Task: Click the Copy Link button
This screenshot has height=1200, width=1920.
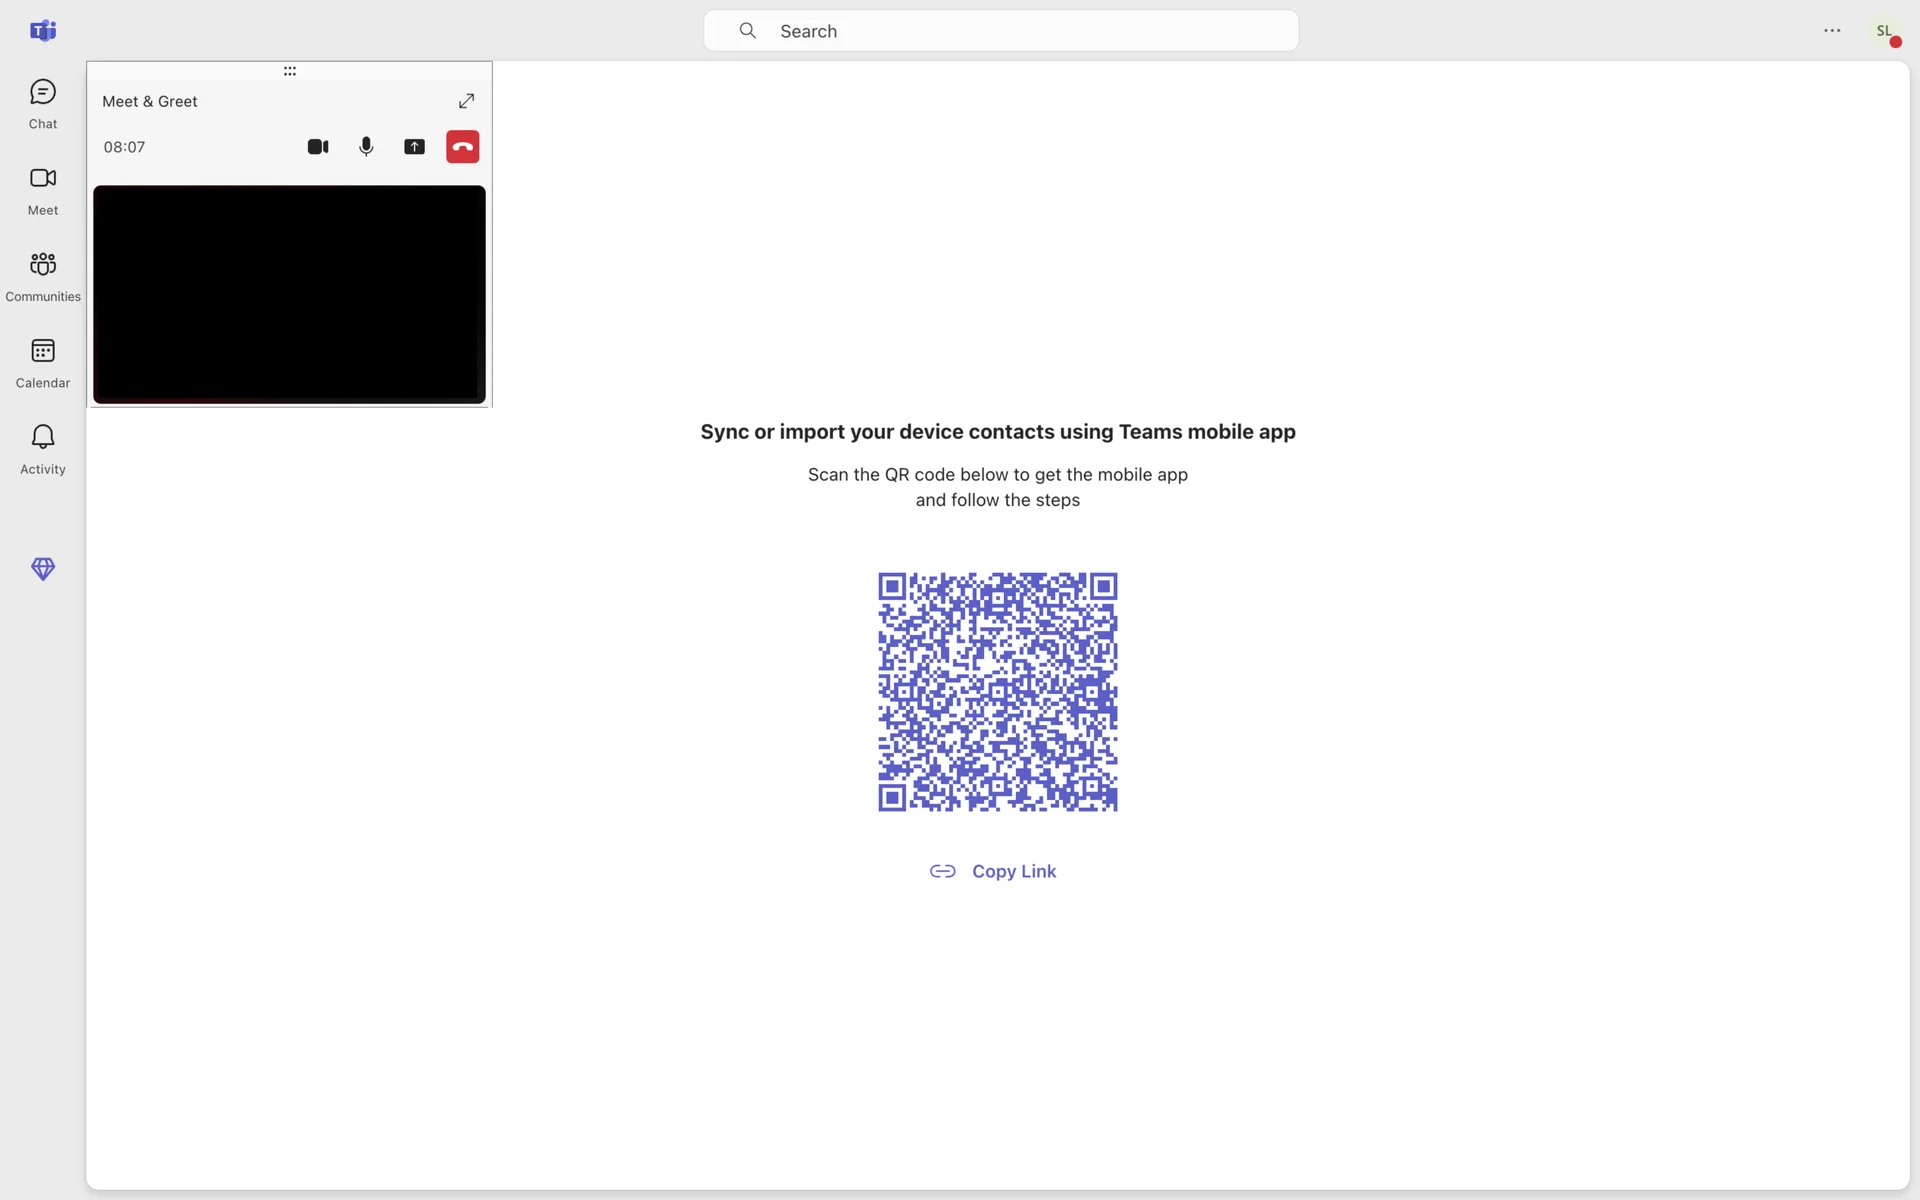Action: 1013,871
